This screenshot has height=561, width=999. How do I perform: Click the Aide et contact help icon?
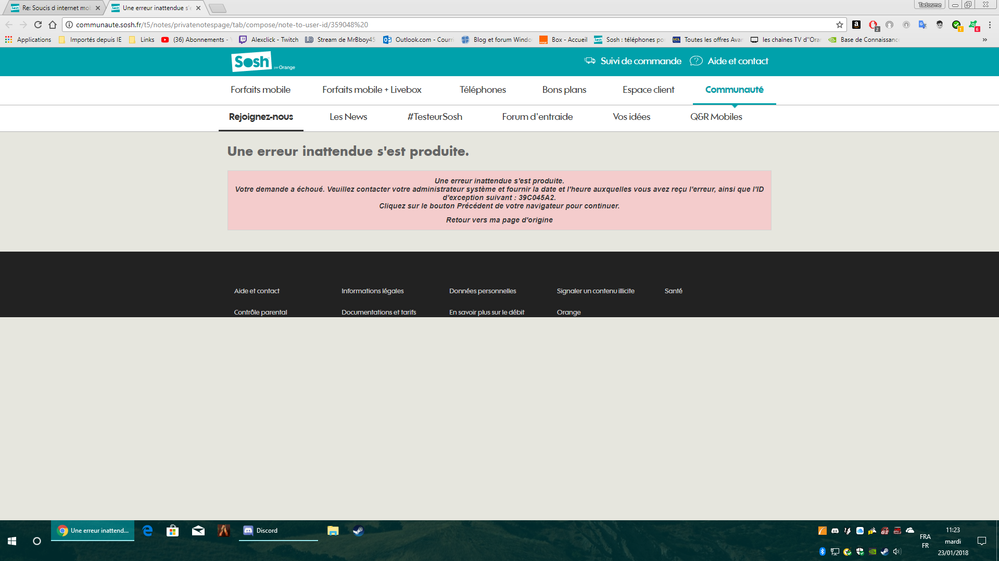click(x=696, y=61)
